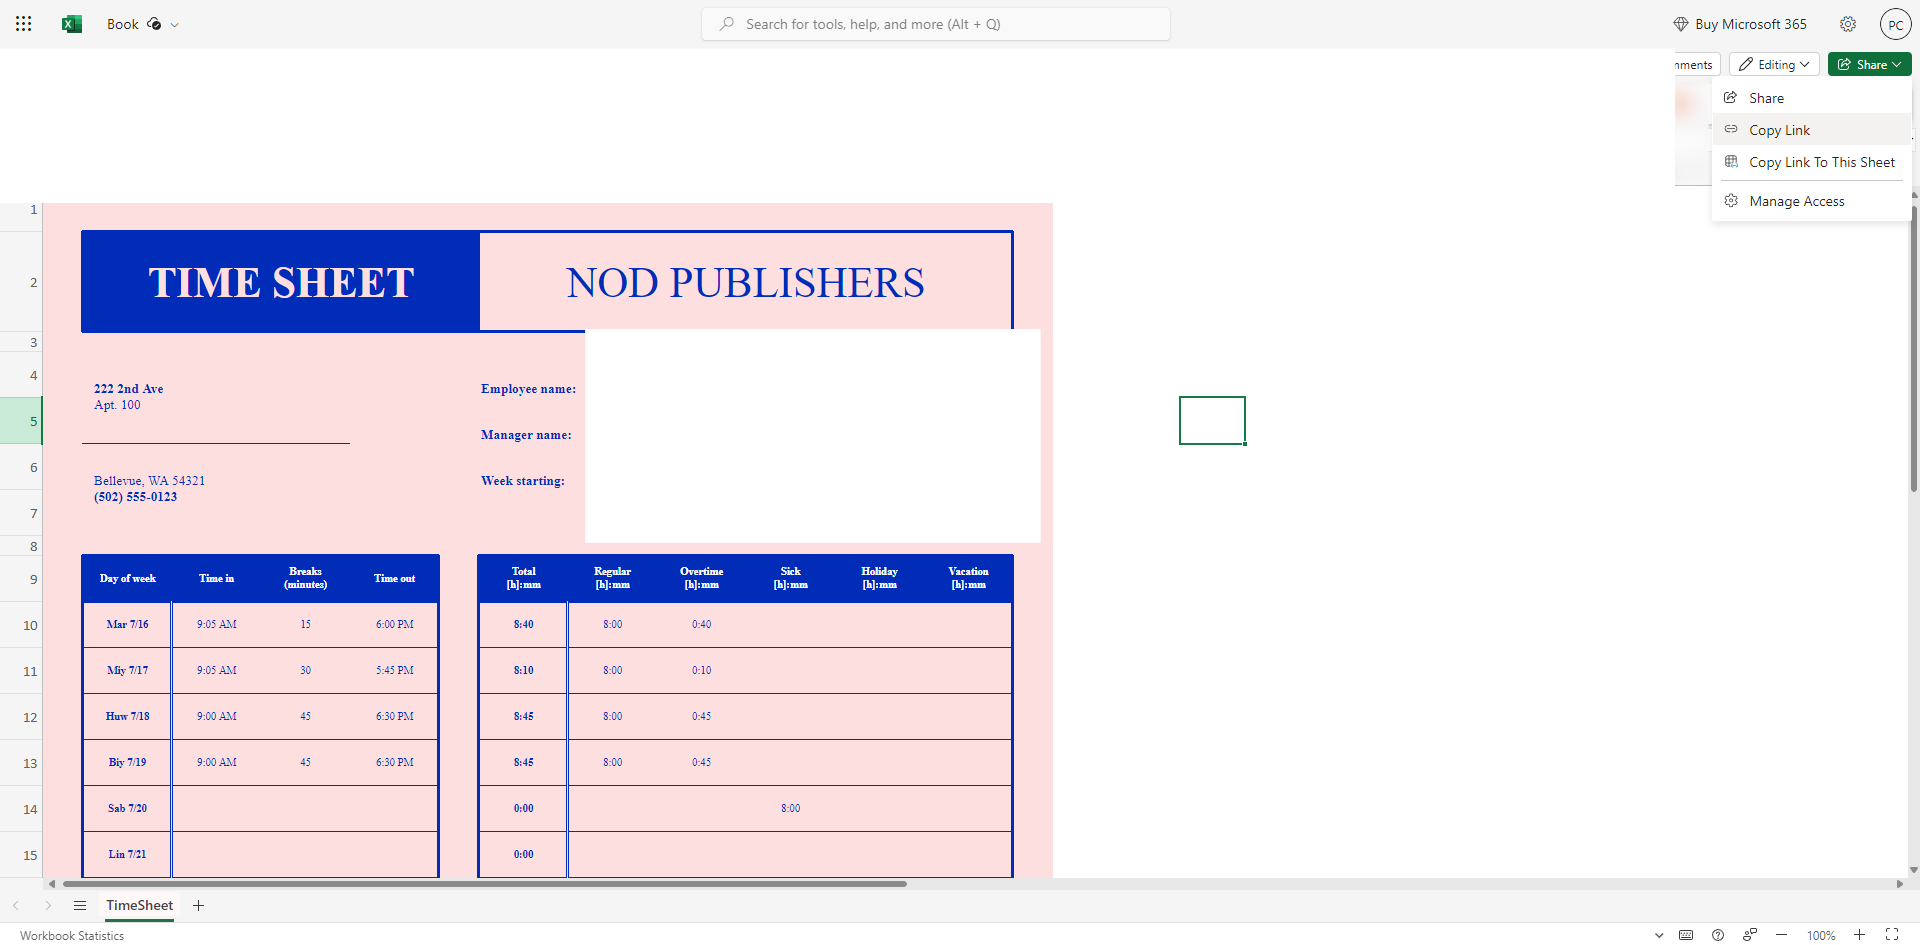
Task: Go to next sheet arrow
Action: tap(47, 906)
